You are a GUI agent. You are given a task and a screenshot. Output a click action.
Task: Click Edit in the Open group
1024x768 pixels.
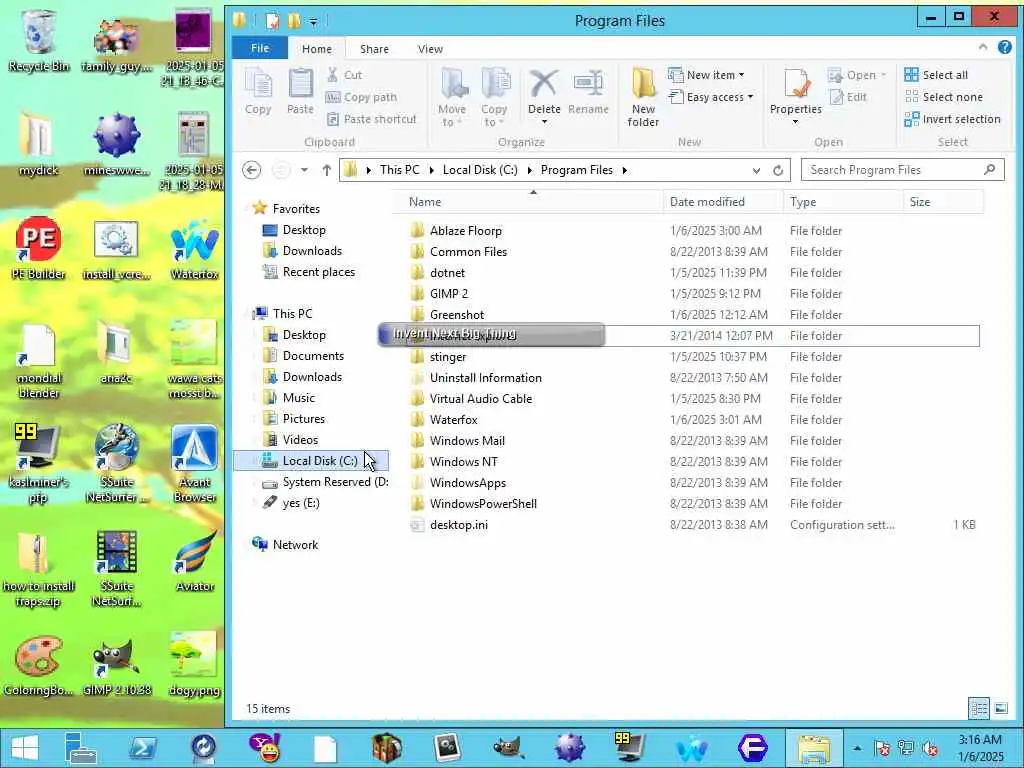coord(848,97)
